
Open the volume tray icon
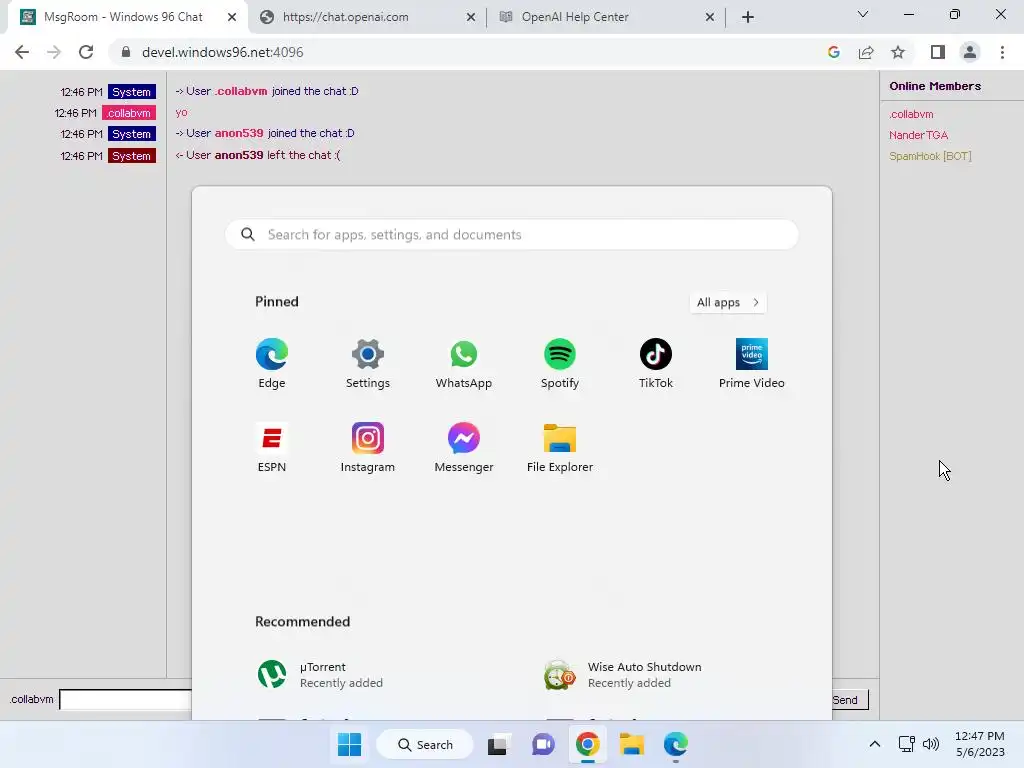coord(931,744)
